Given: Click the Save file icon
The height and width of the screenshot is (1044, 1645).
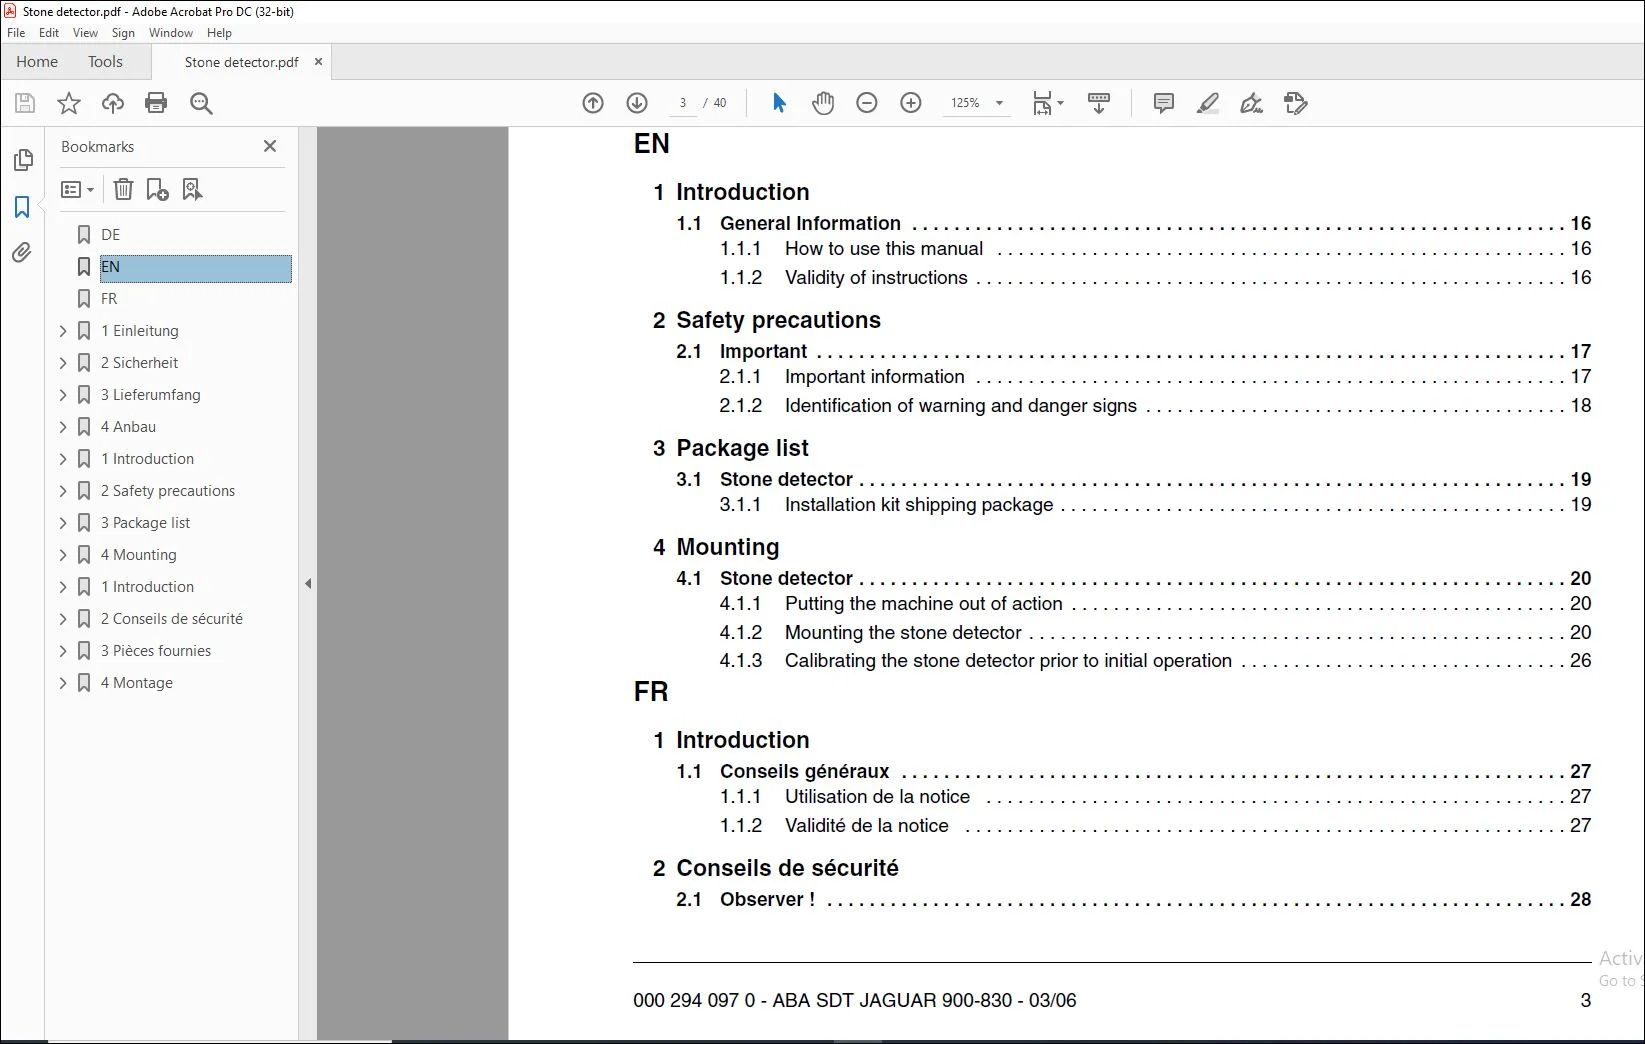Looking at the screenshot, I should tap(25, 103).
